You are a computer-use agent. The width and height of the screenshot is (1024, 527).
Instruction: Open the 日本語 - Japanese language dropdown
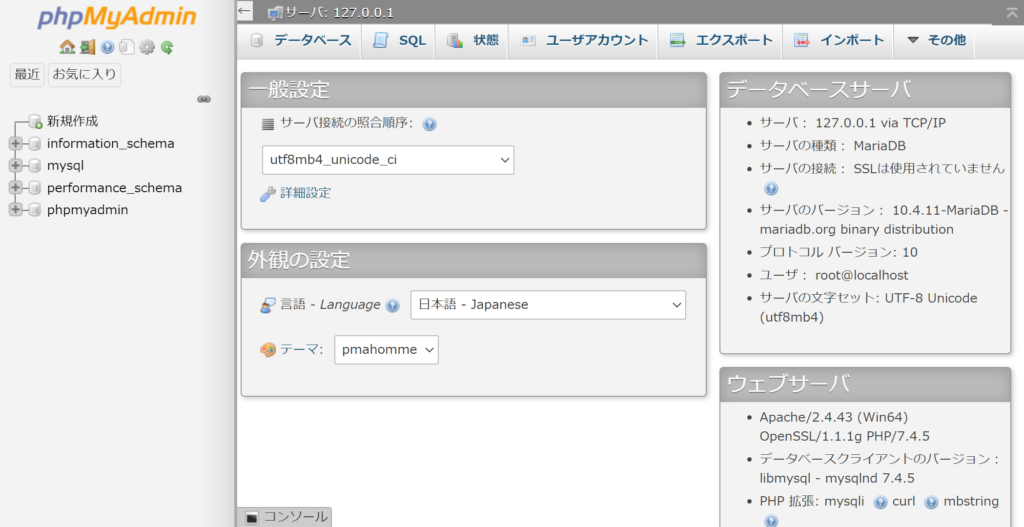548,305
